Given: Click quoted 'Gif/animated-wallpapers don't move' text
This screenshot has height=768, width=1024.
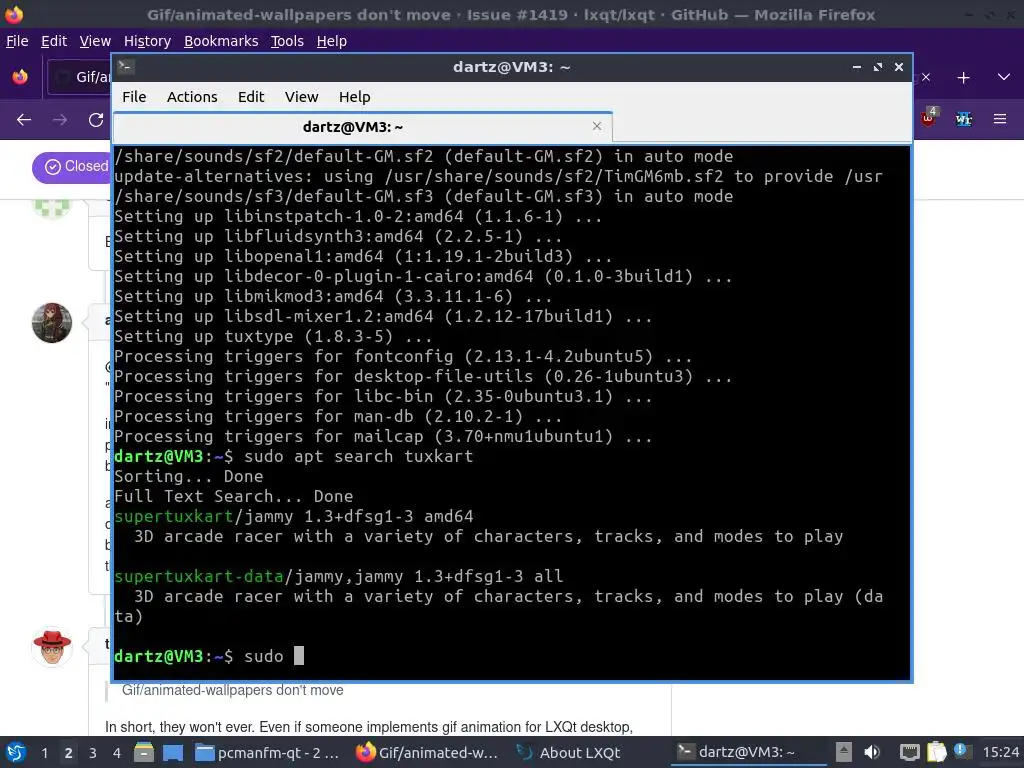Looking at the screenshot, I should click(x=232, y=690).
